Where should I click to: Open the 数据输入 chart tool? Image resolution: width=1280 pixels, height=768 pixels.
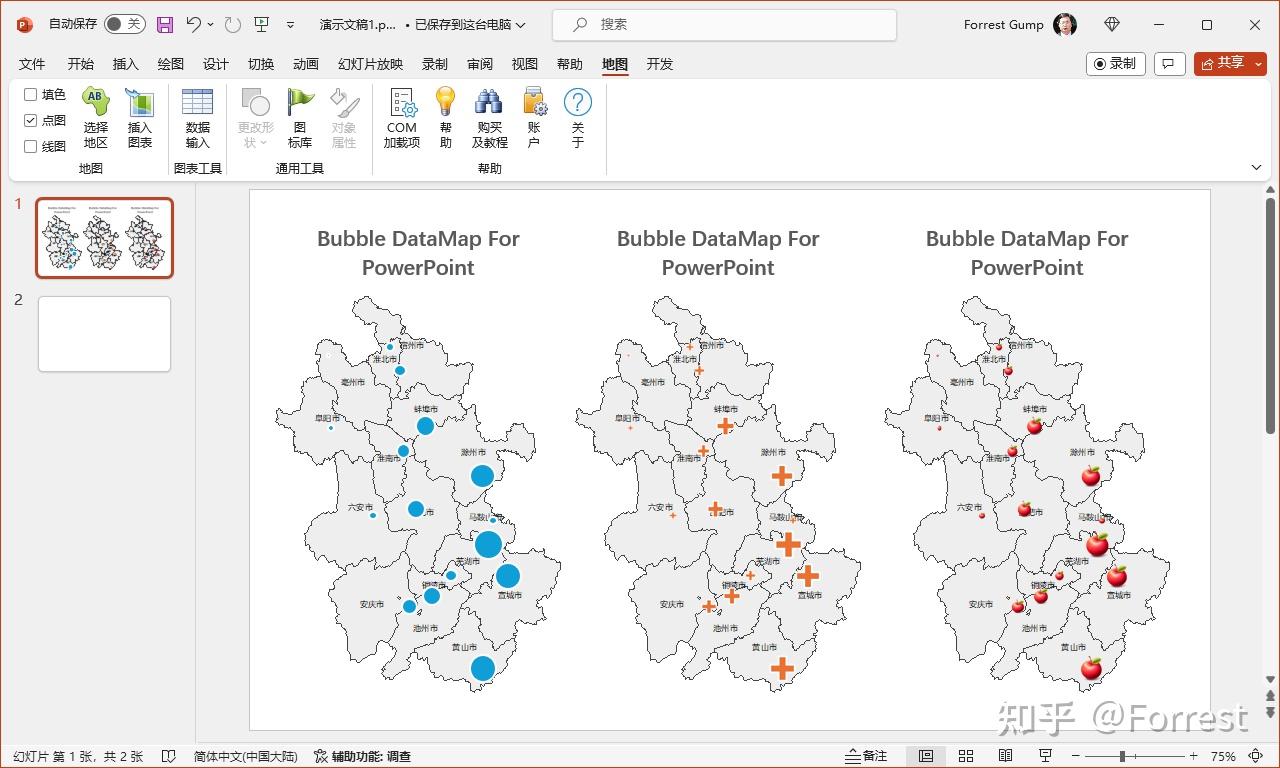click(x=197, y=117)
